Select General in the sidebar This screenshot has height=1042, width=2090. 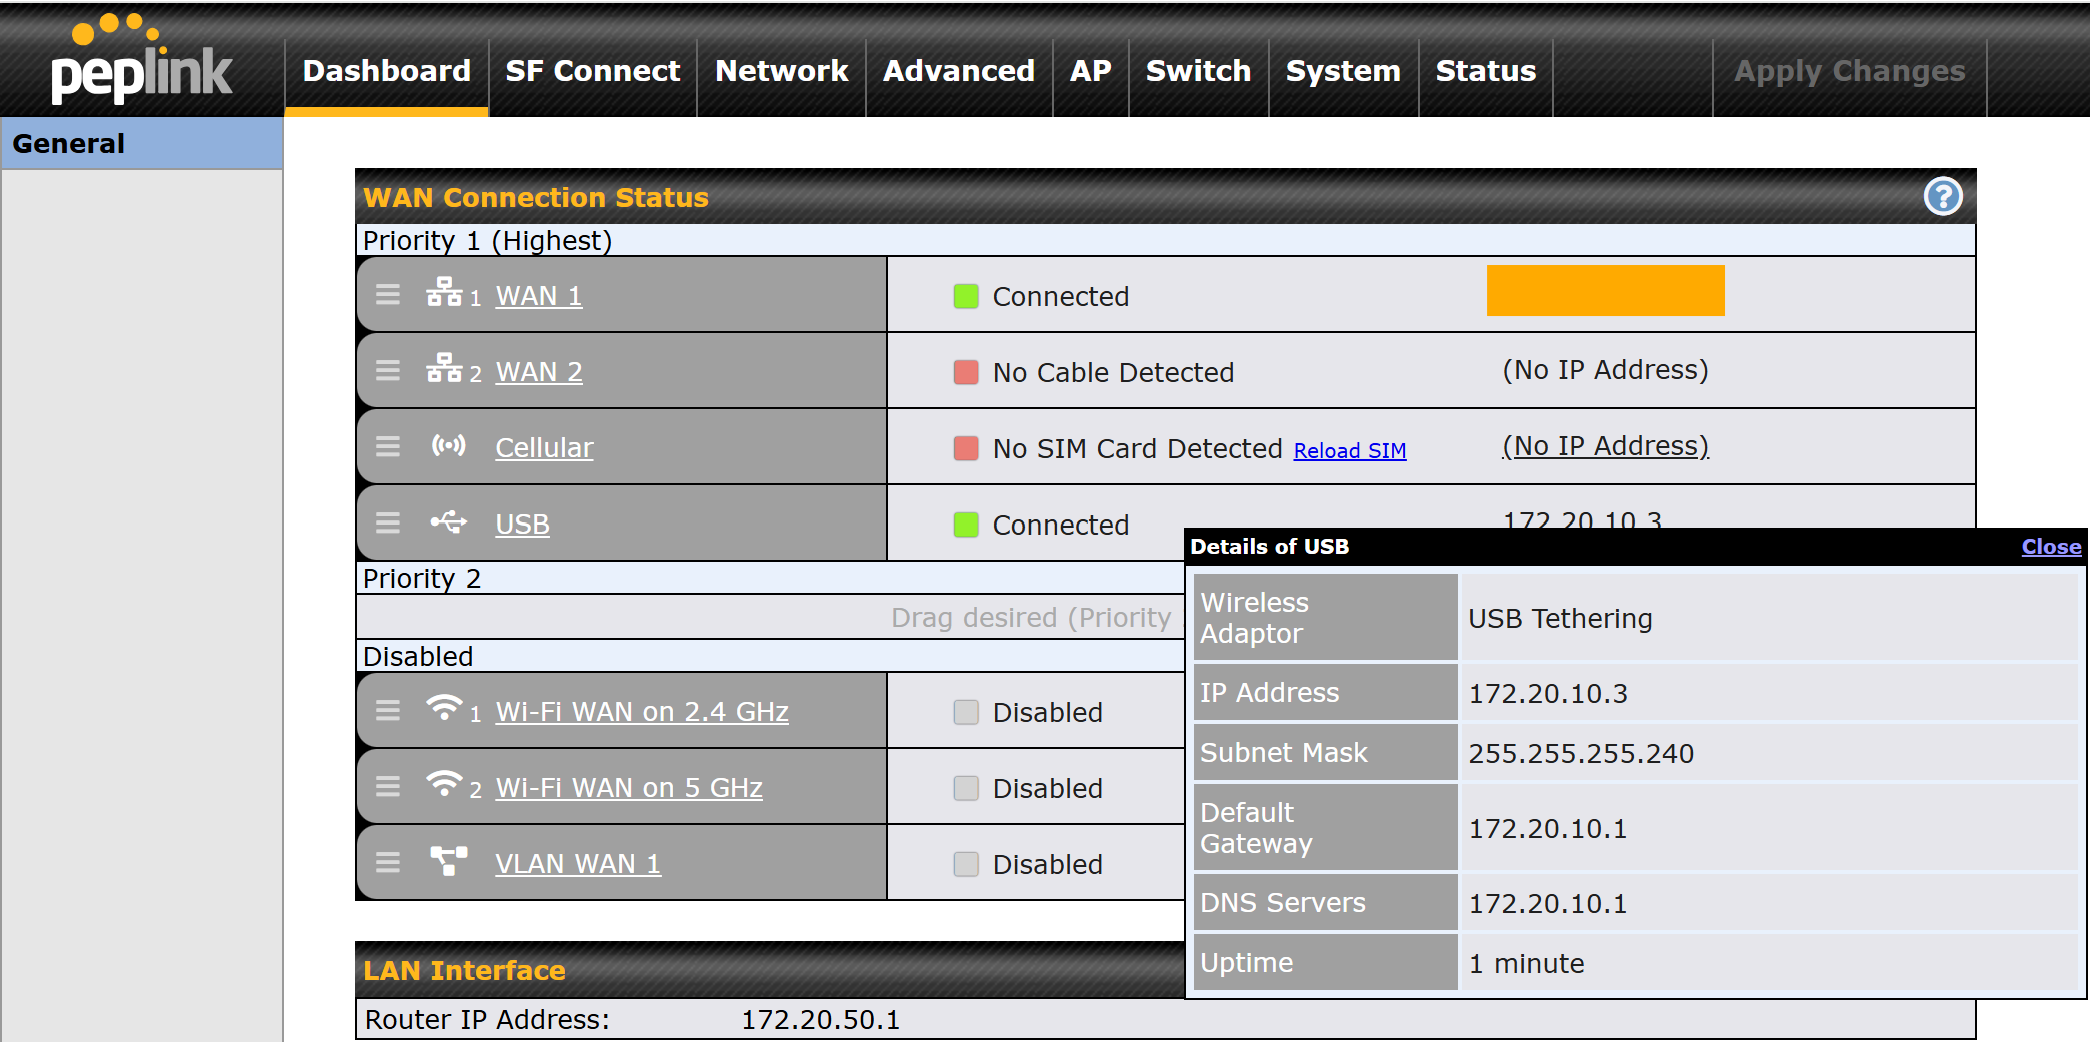[69, 144]
